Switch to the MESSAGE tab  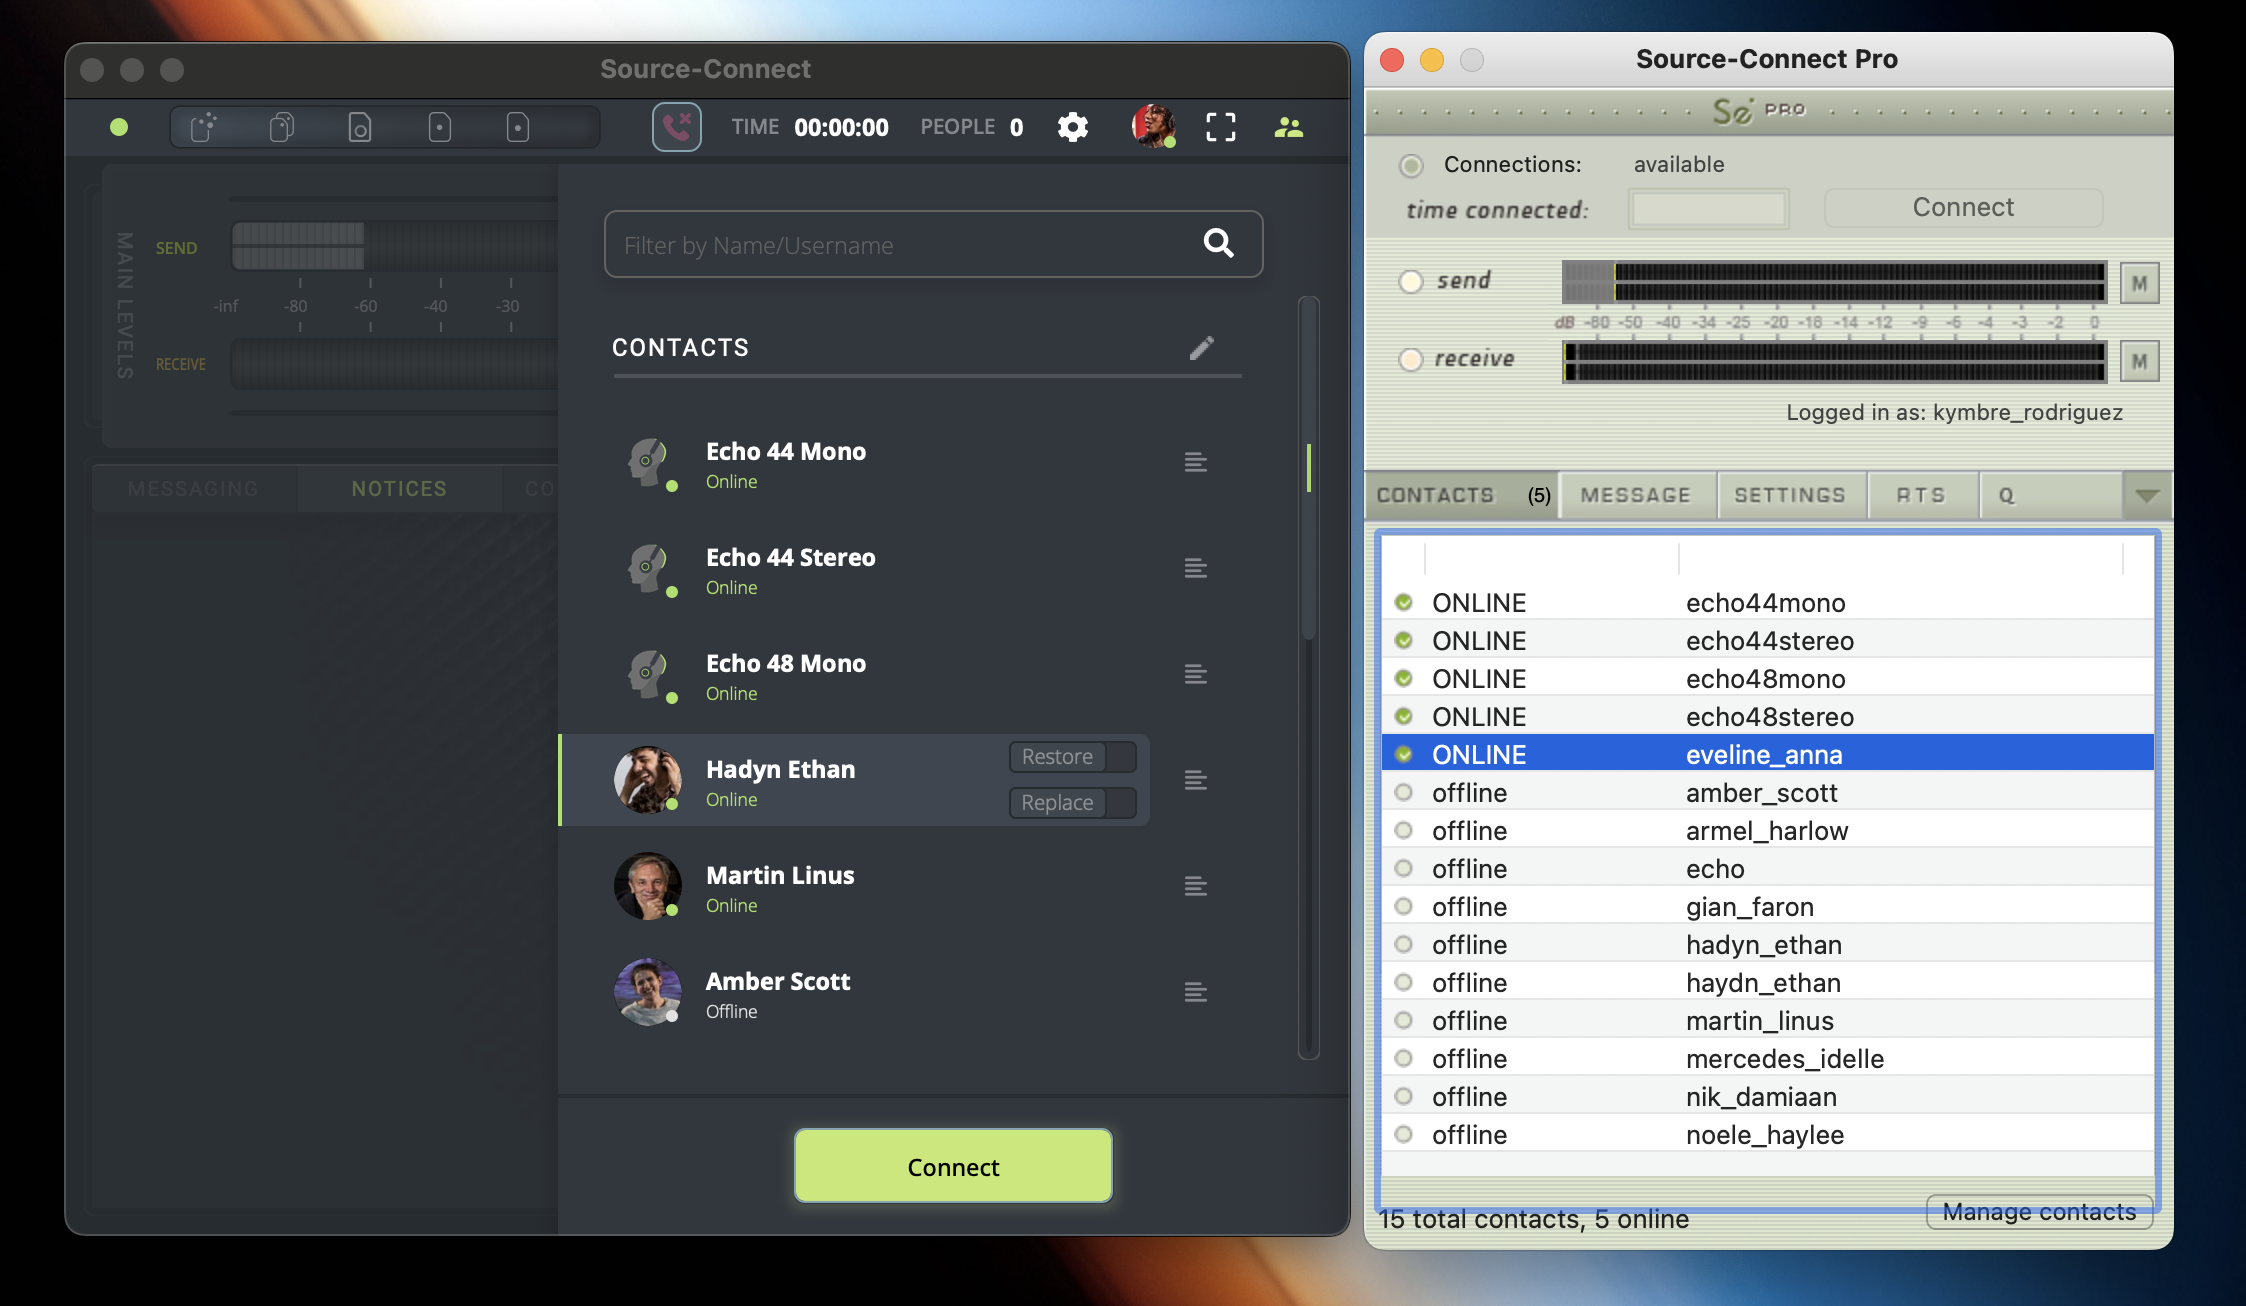click(x=1636, y=495)
